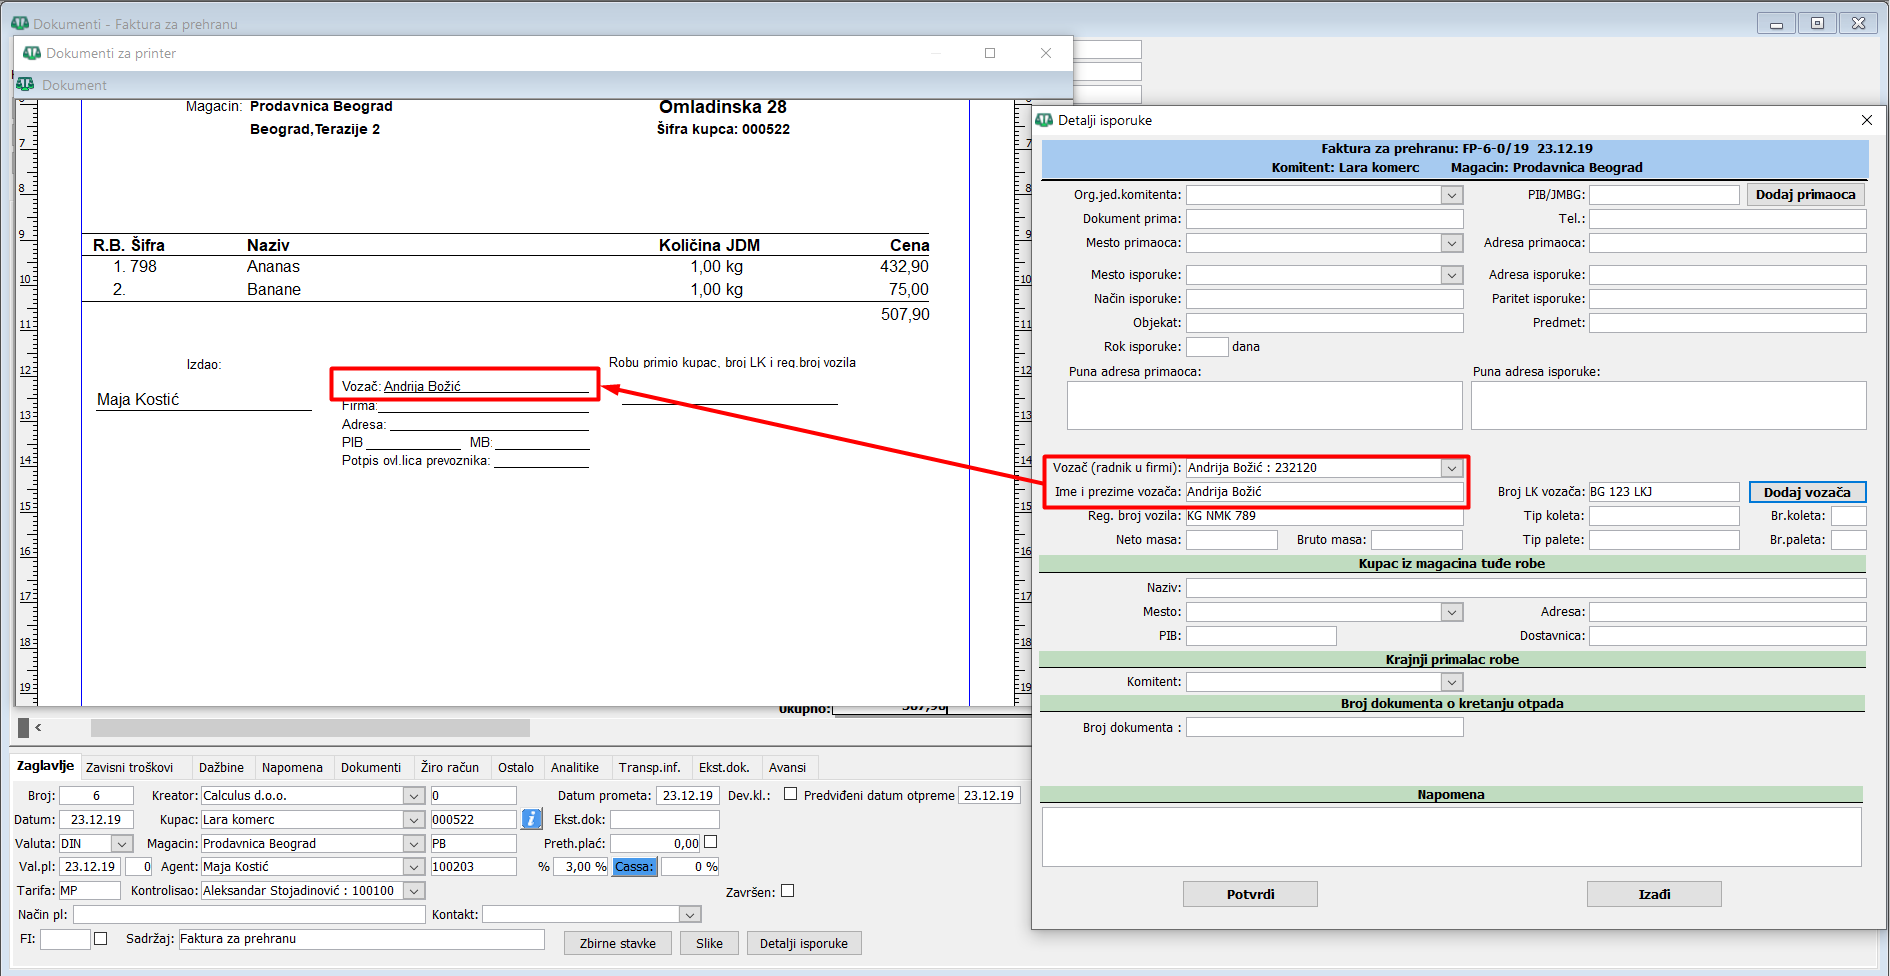Click the Slike button
Viewport: 1890px width, 976px height.
pyautogui.click(x=709, y=943)
